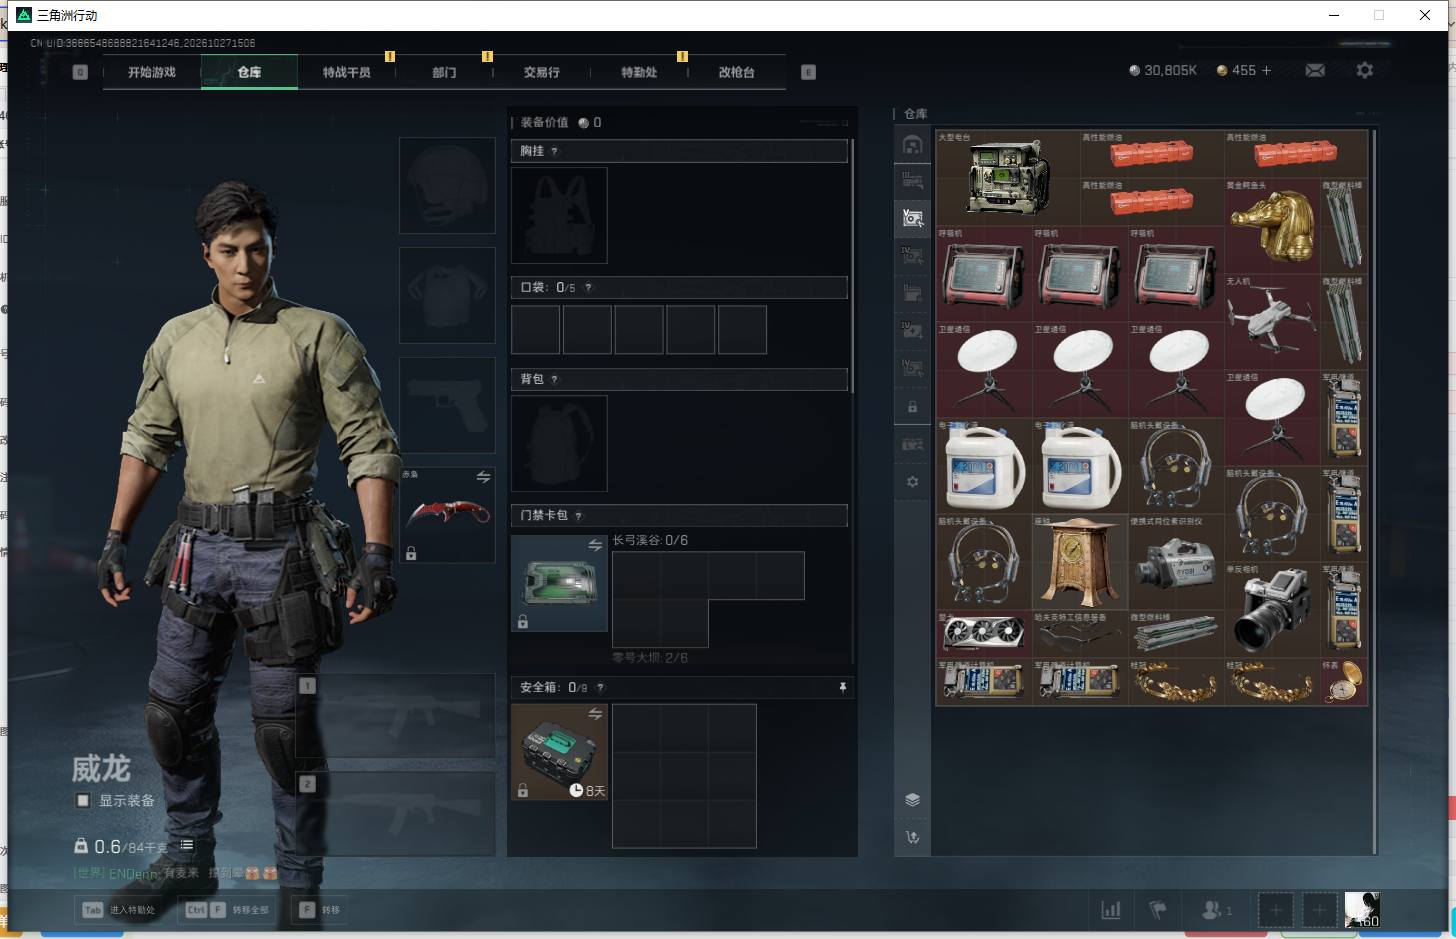Image resolution: width=1456 pixels, height=939 pixels.
Task: Click swap arrows on the knife slot
Action: pyautogui.click(x=483, y=477)
